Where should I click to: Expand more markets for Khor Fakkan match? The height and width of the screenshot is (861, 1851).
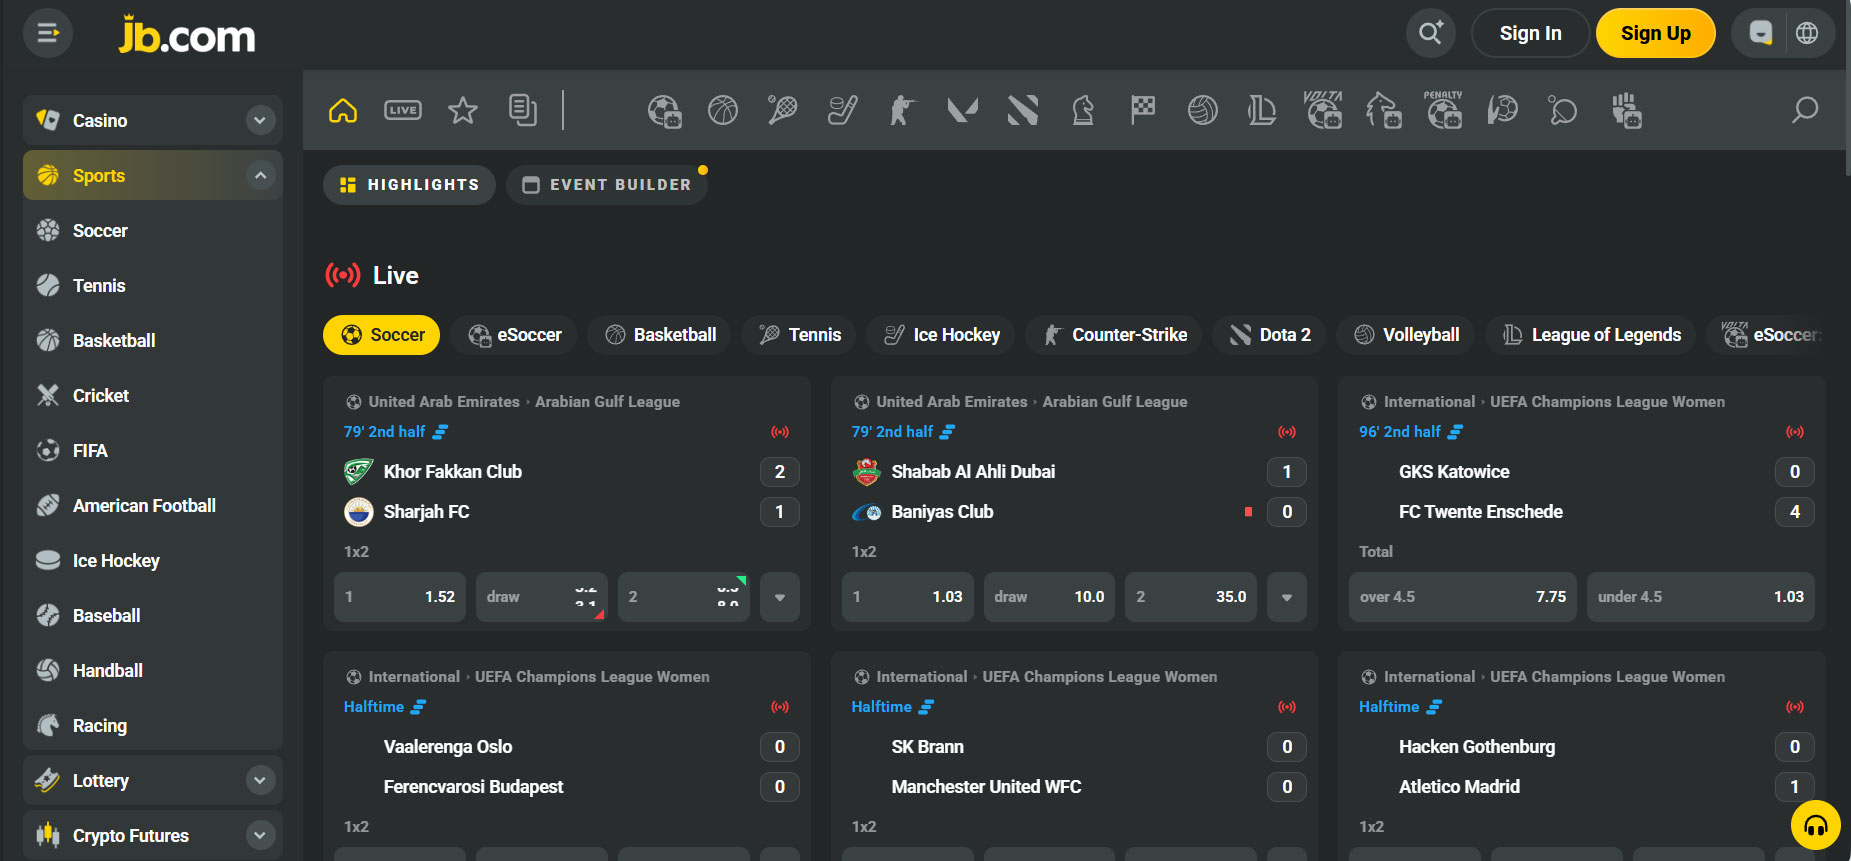click(780, 597)
